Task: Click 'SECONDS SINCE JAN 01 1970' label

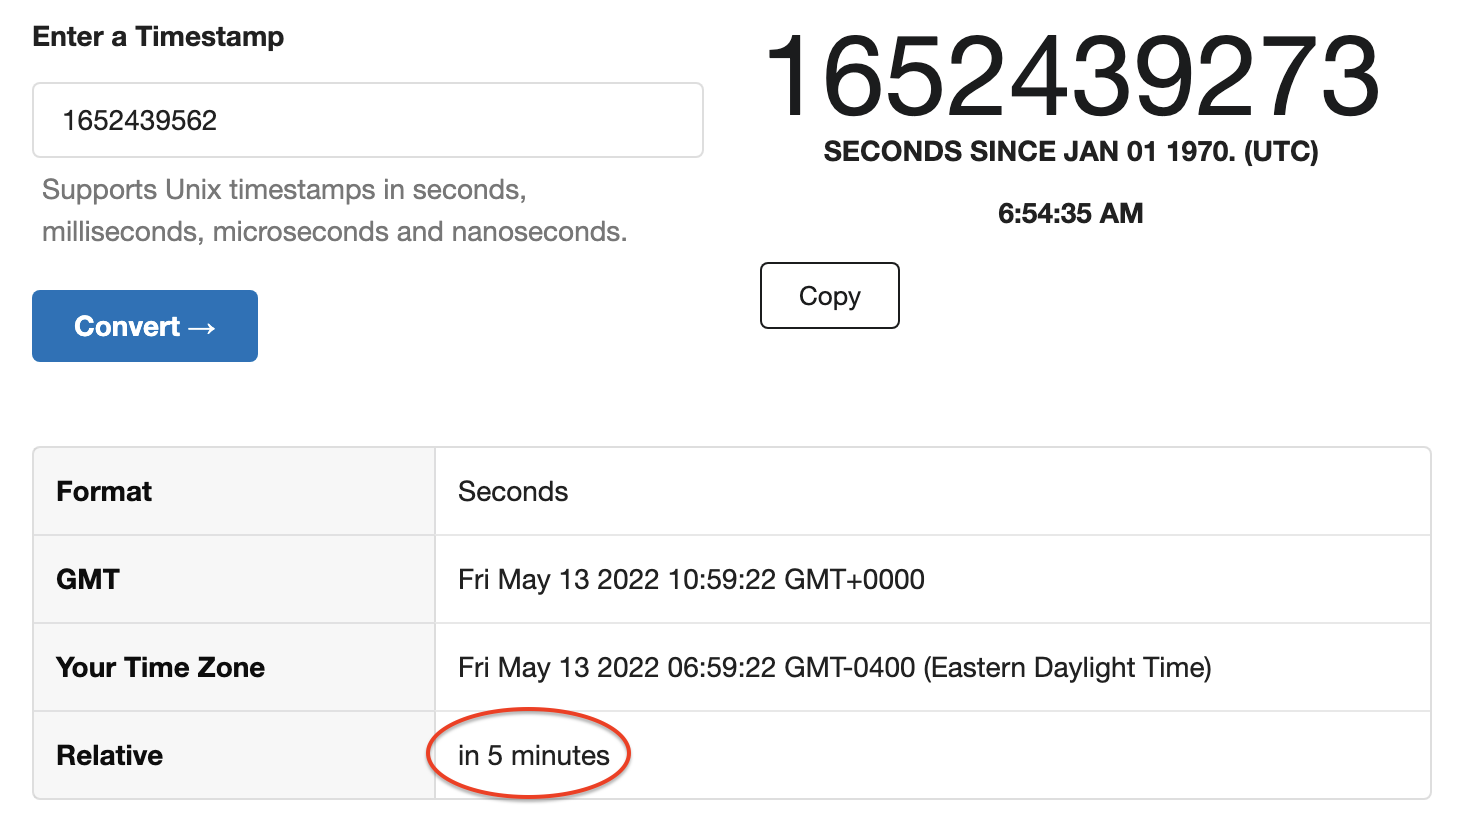Action: (x=1070, y=152)
